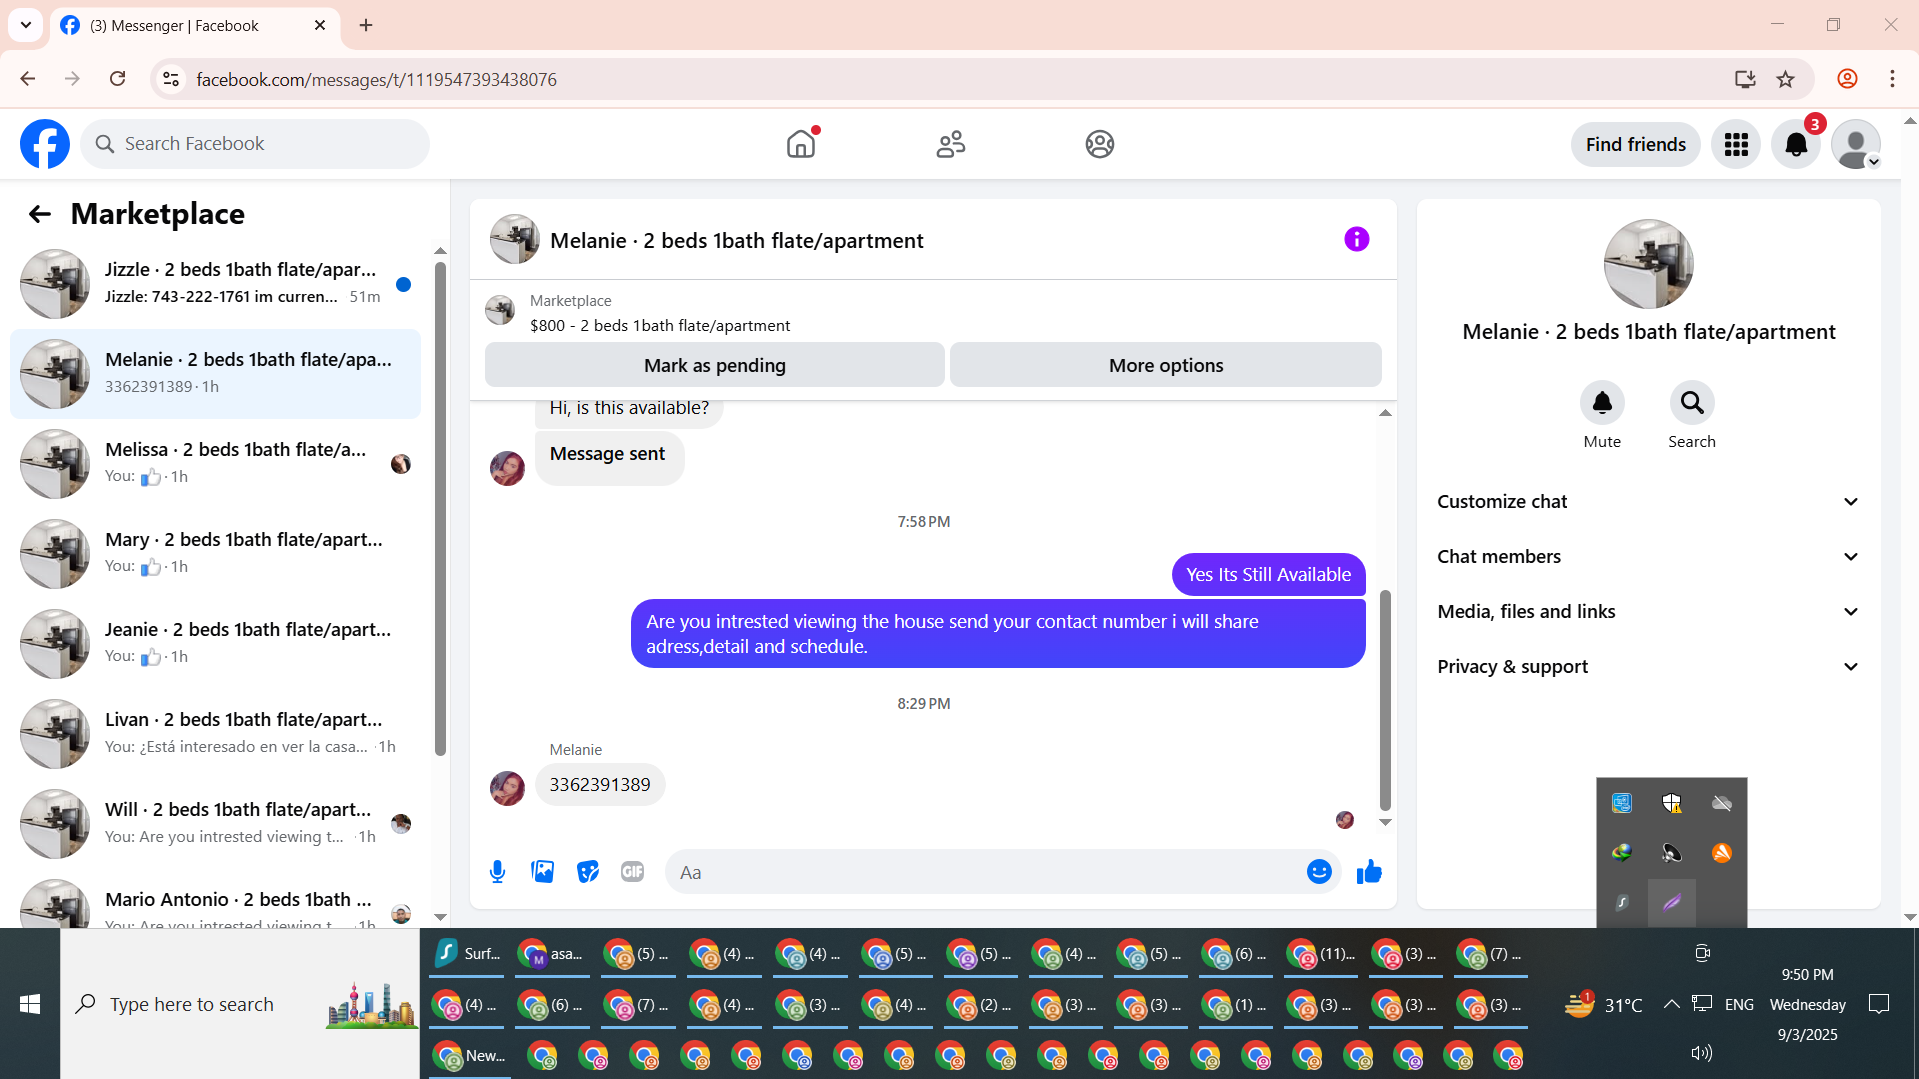Expand Customize chat section

(1649, 502)
